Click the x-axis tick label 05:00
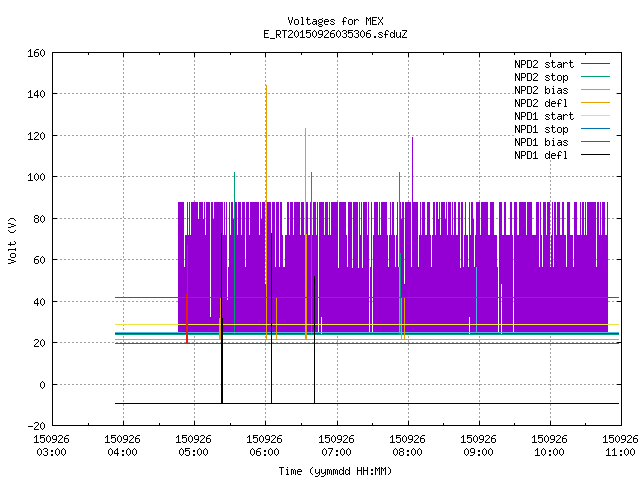Viewport: 640px width, 480px height. click(193, 452)
